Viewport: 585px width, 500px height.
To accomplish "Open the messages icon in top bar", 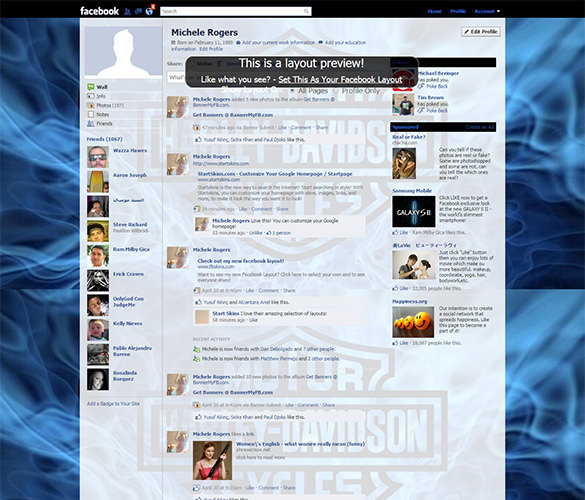I will tap(138, 12).
